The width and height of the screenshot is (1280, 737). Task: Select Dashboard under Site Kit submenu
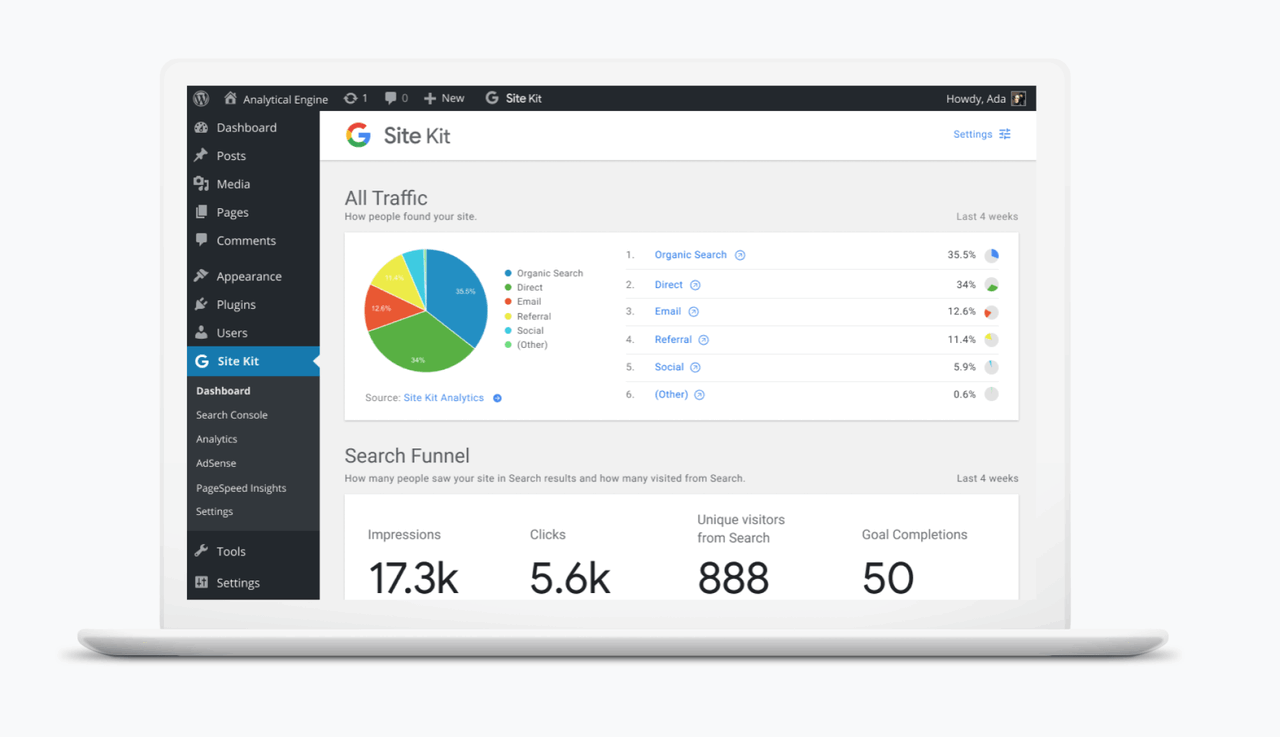(x=223, y=391)
